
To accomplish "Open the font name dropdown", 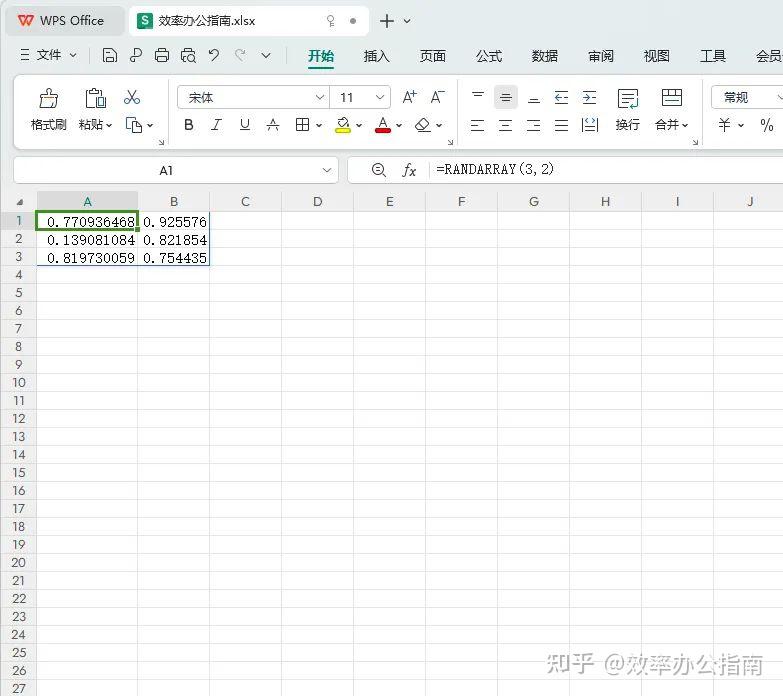I will coord(320,97).
